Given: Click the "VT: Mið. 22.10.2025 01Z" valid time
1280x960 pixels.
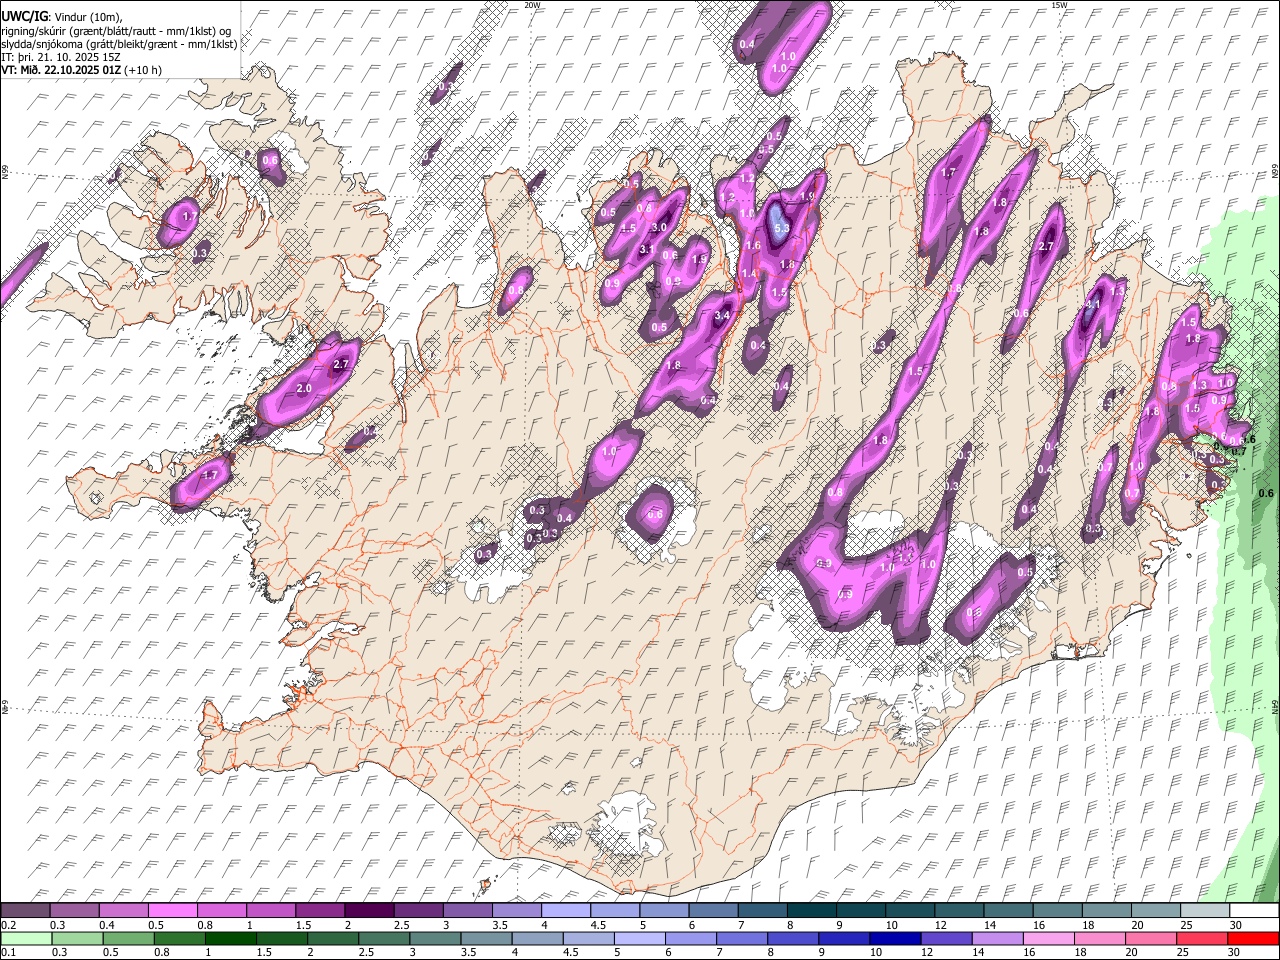Looking at the screenshot, I should pyautogui.click(x=61, y=70).
